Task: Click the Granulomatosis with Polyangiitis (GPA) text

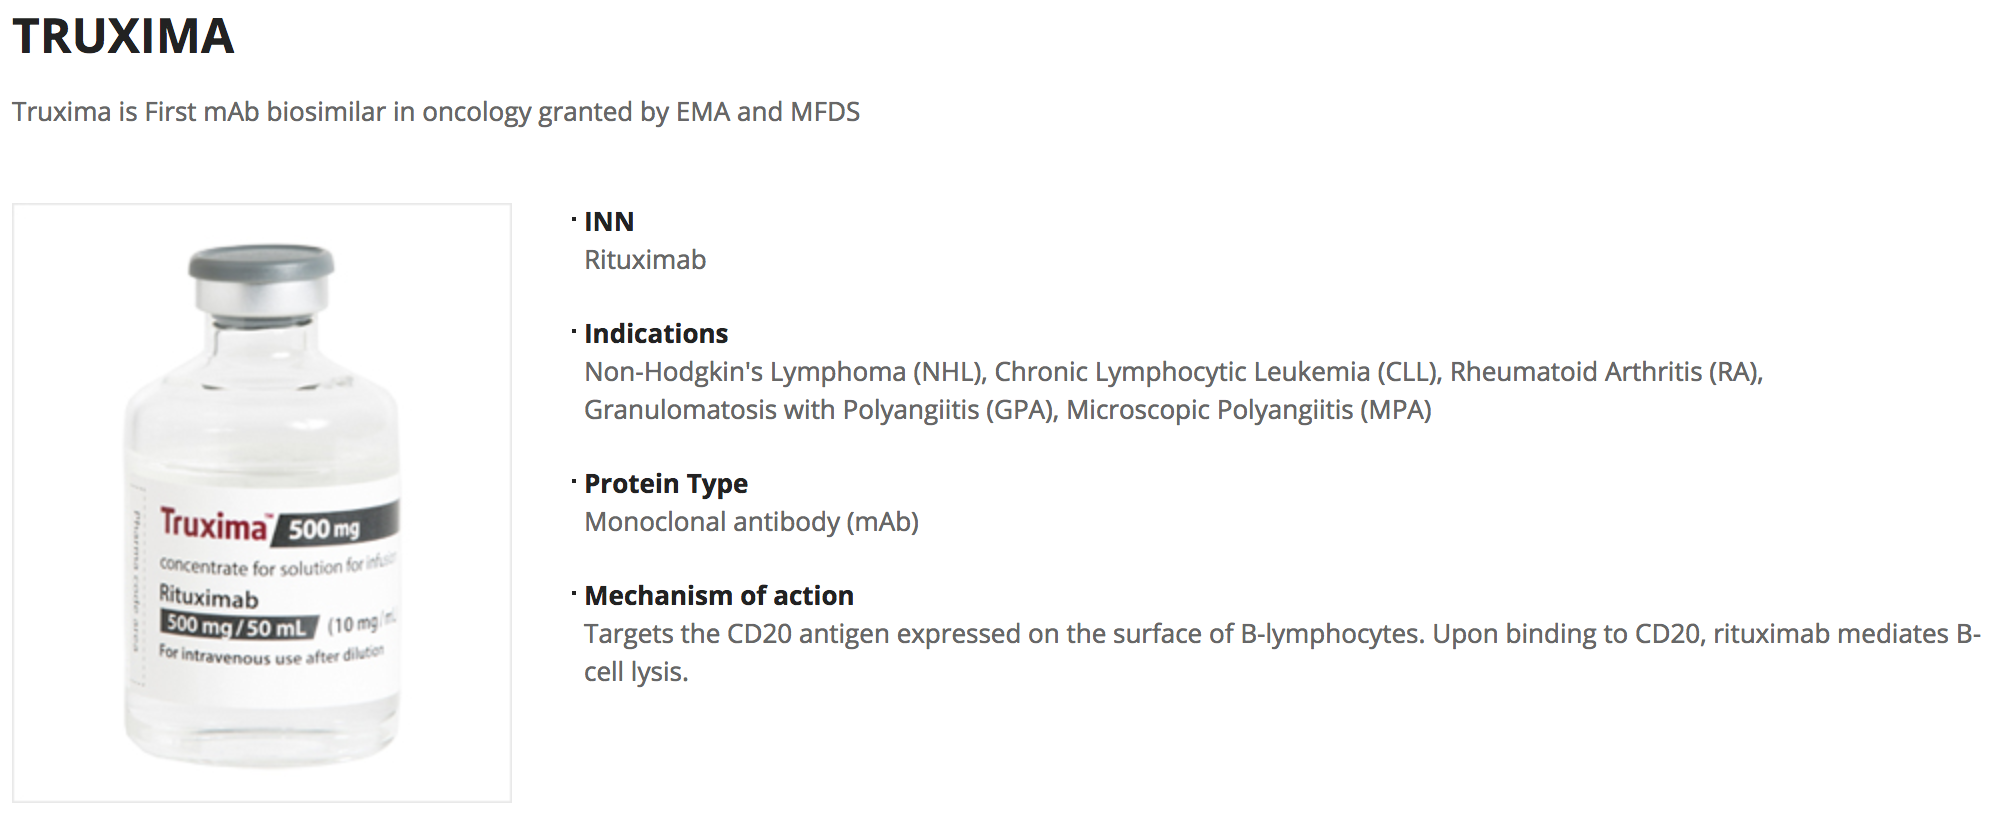Action: pyautogui.click(x=820, y=410)
